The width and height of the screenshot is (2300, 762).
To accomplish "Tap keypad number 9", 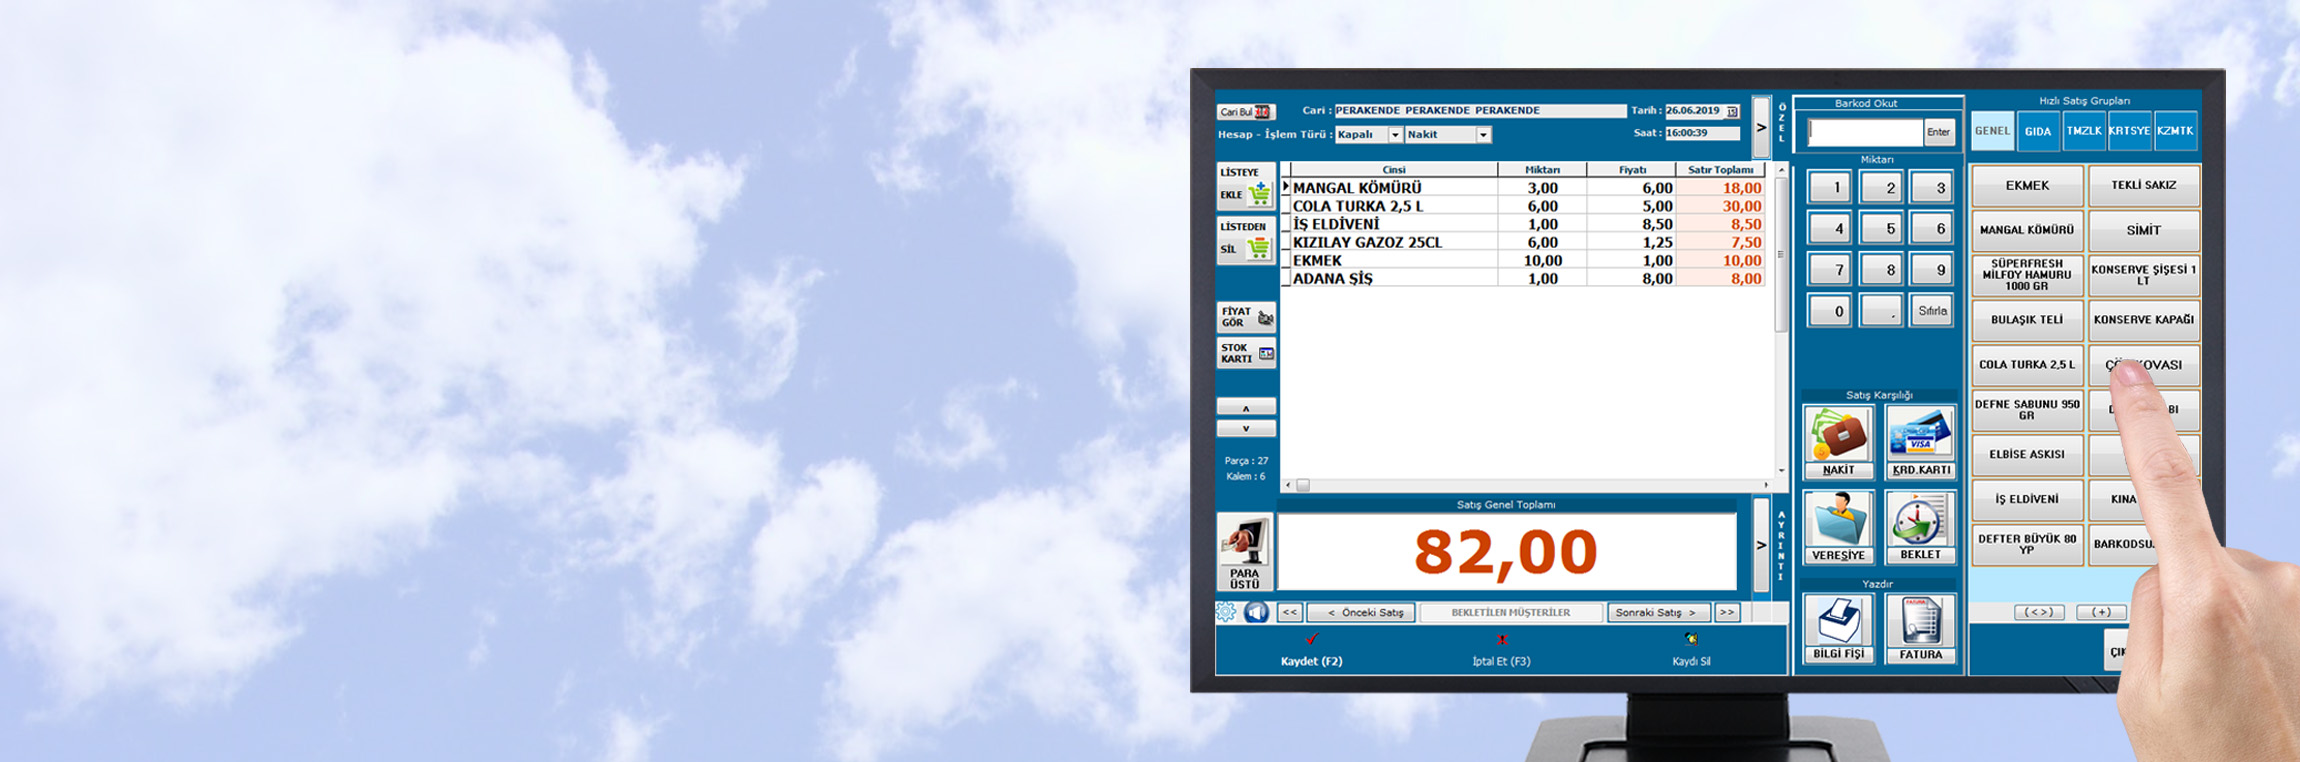I will pyautogui.click(x=1932, y=270).
